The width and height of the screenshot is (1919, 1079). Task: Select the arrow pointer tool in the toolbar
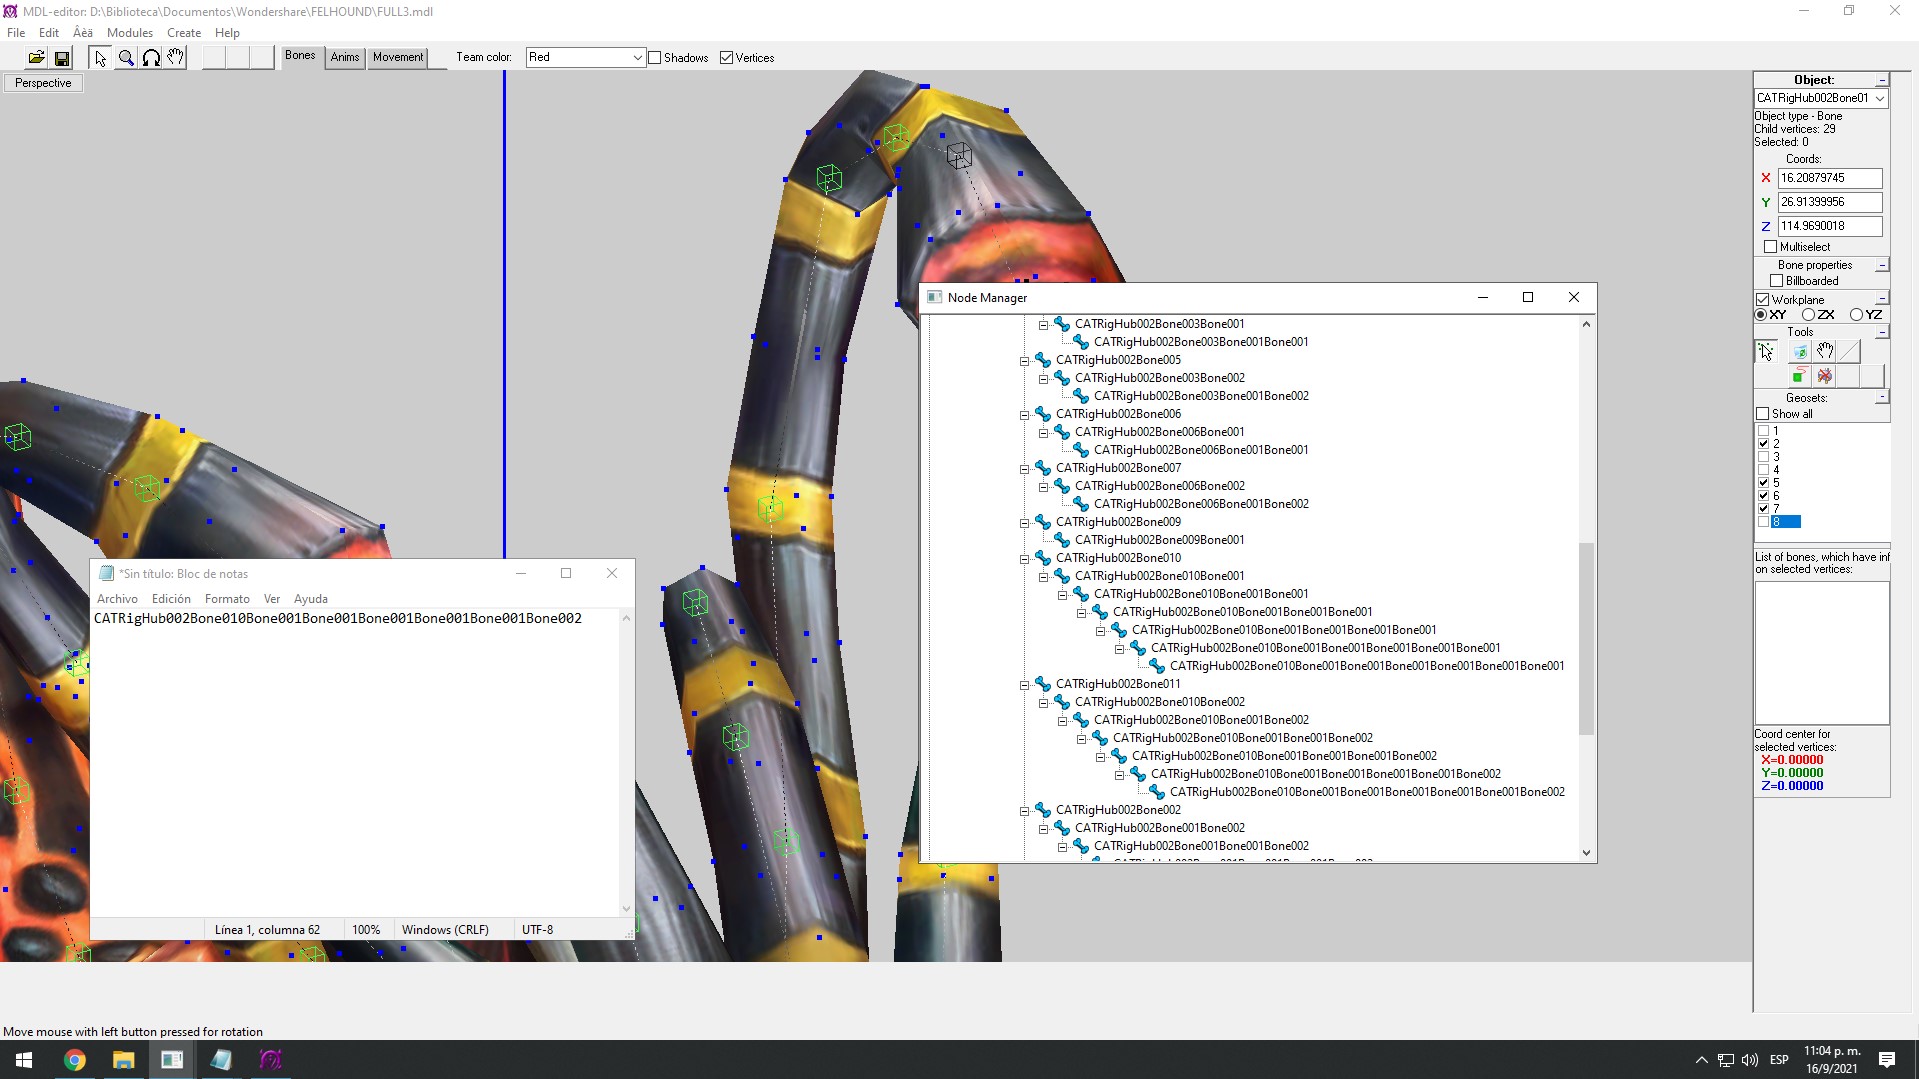(x=100, y=58)
